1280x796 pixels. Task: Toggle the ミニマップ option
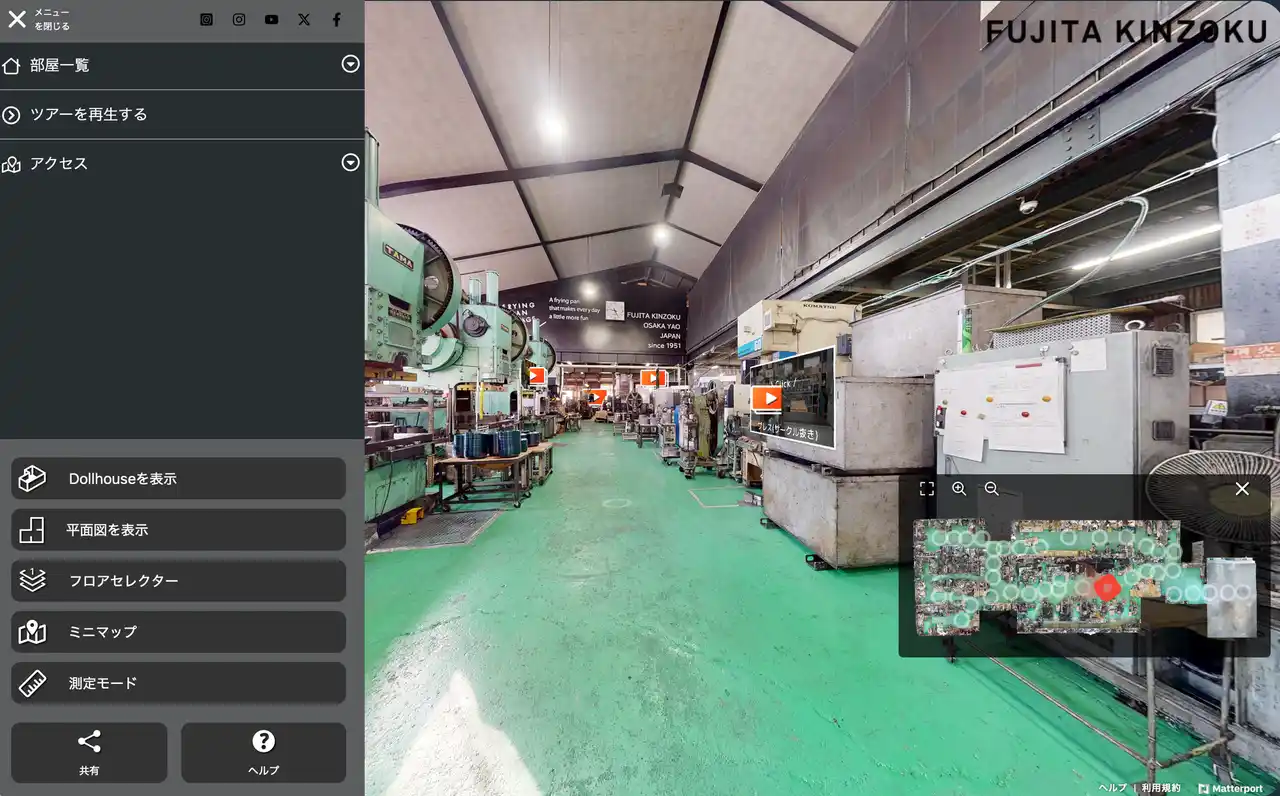178,632
